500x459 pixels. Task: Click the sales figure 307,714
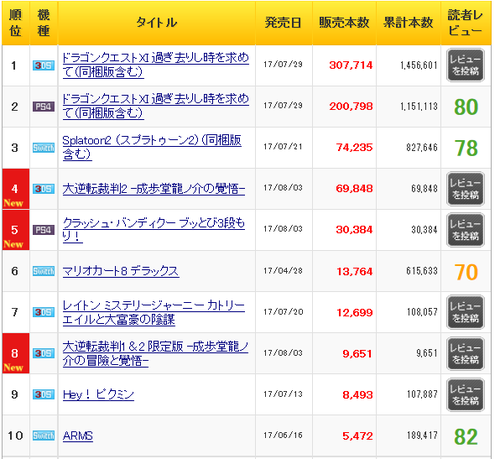[351, 65]
